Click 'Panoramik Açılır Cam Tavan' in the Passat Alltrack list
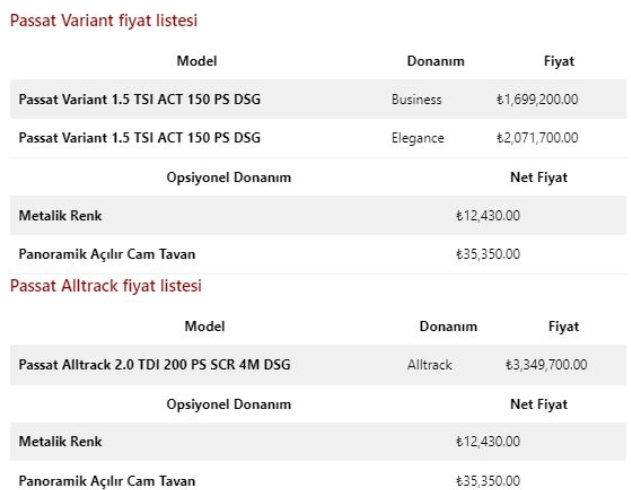 [107, 481]
